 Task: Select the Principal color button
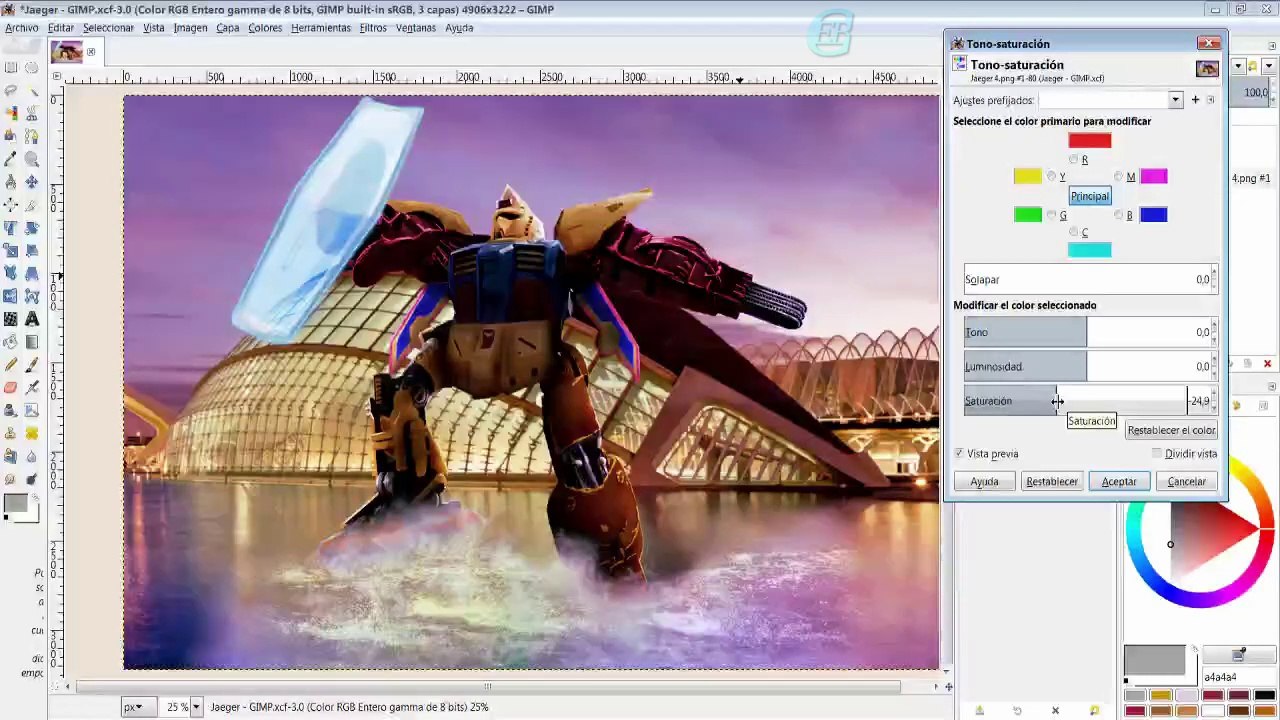click(x=1090, y=196)
